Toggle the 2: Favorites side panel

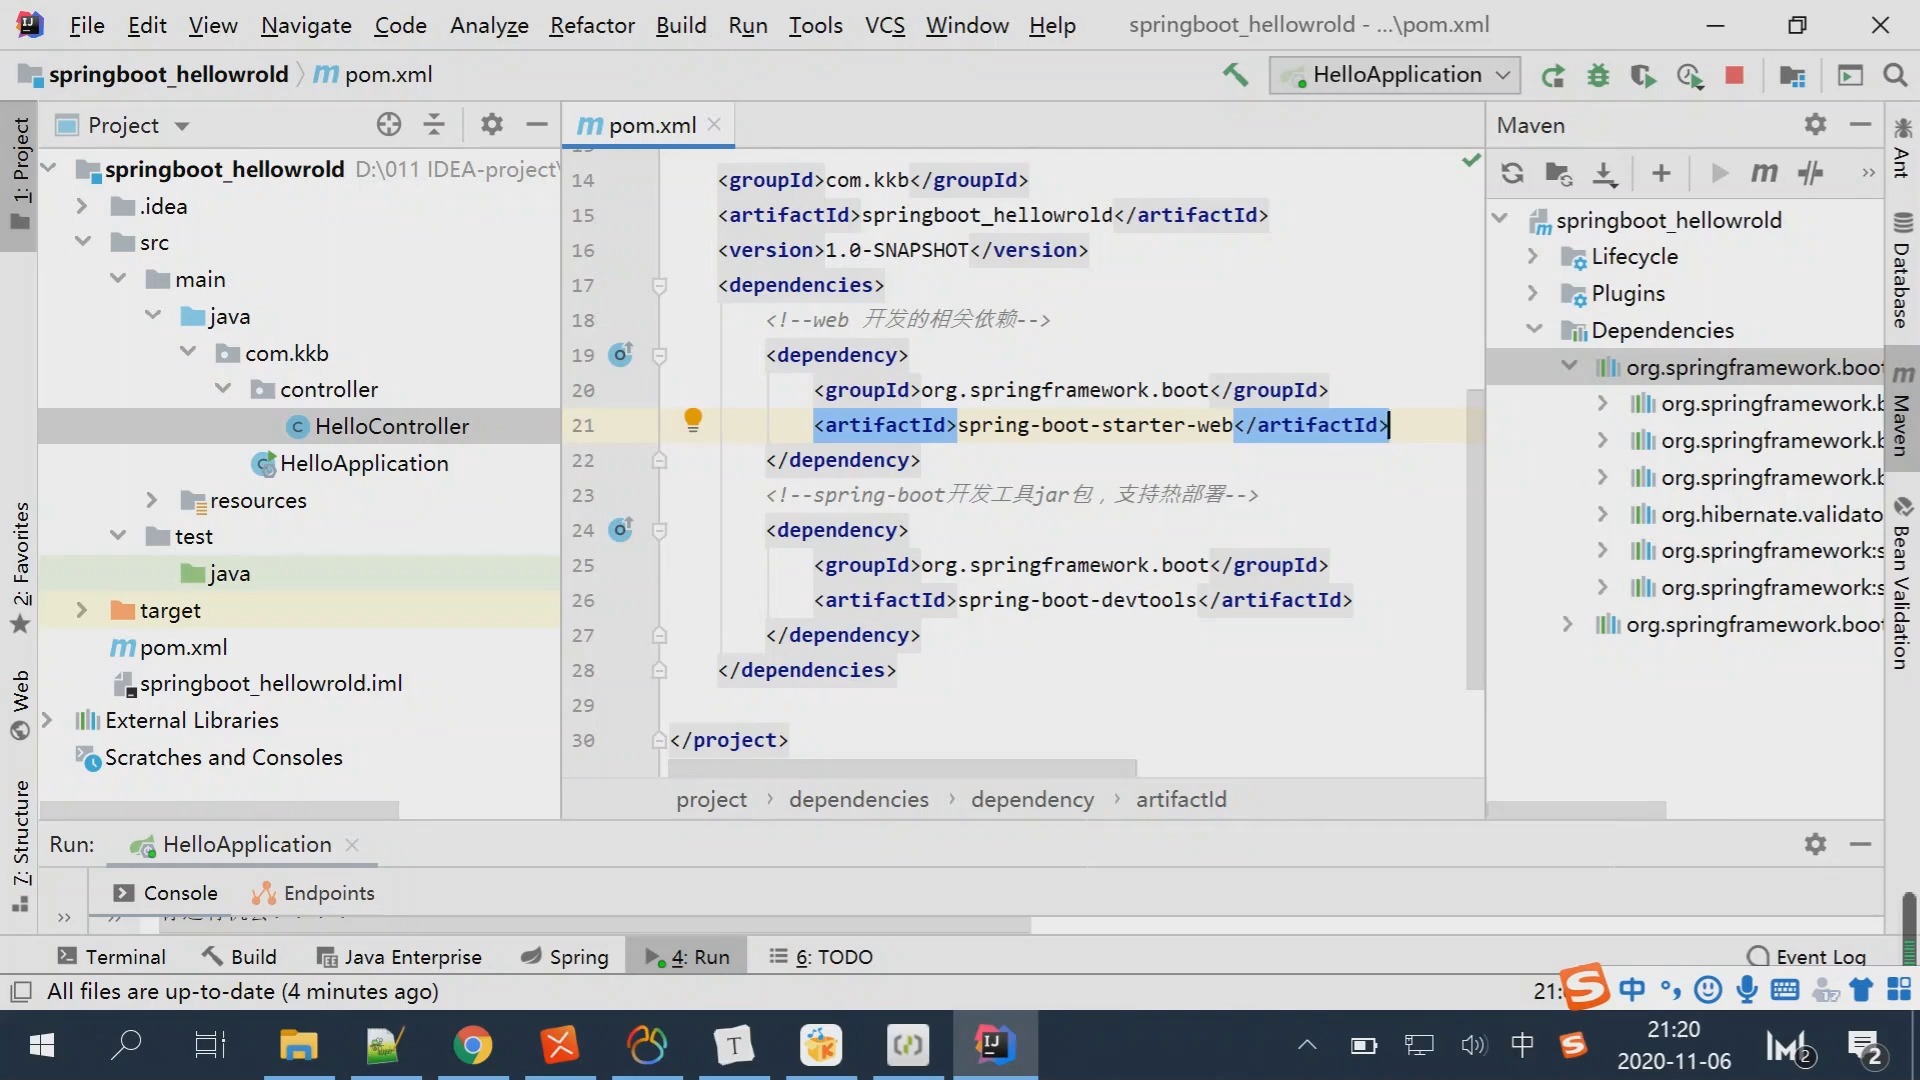[x=20, y=568]
